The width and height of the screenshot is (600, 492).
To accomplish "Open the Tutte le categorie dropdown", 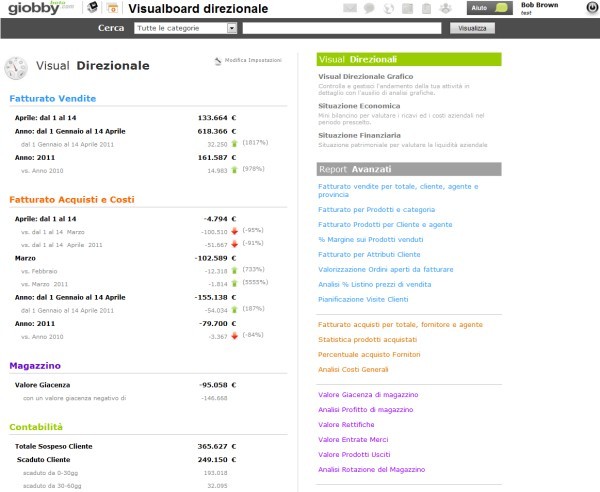I will tap(186, 28).
